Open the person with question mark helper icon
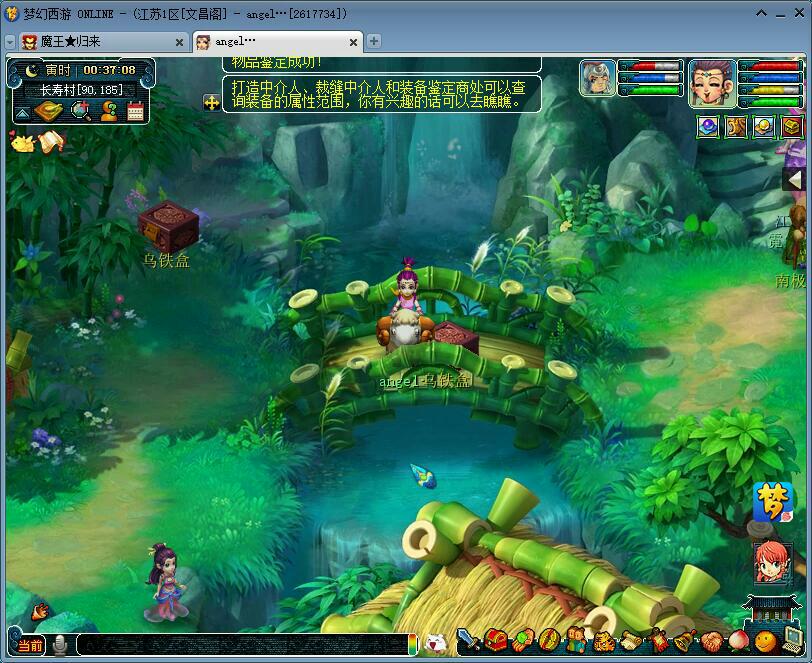 click(x=109, y=110)
